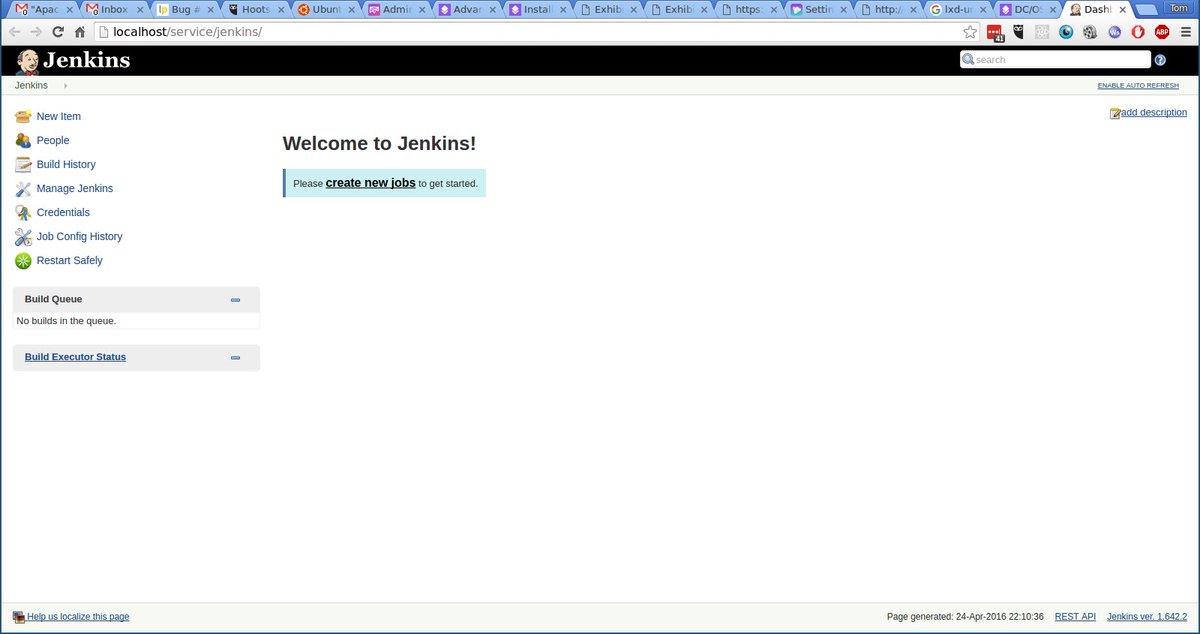This screenshot has height=634, width=1200.
Task: Click the Adblock Plus ABP extension icon
Action: (x=1162, y=32)
